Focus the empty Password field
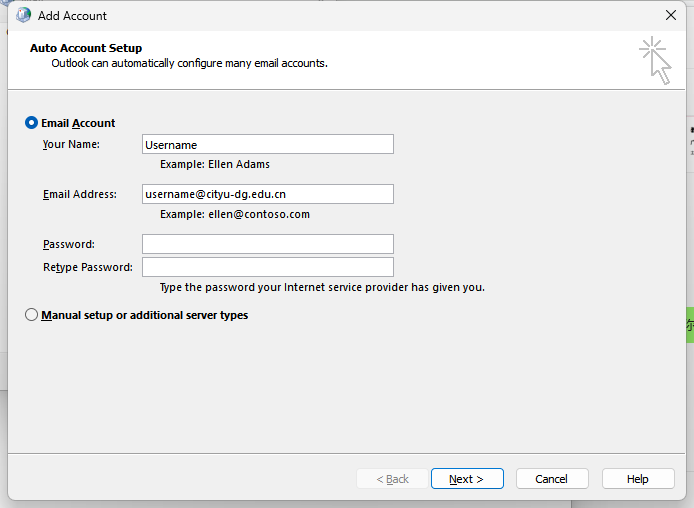The height and width of the screenshot is (508, 694). click(x=267, y=244)
